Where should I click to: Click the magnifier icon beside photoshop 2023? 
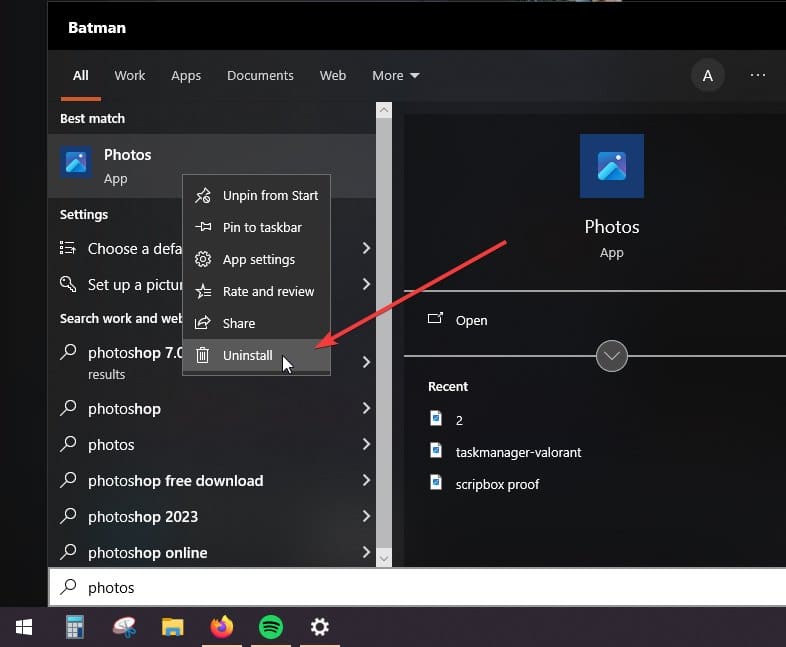click(68, 516)
